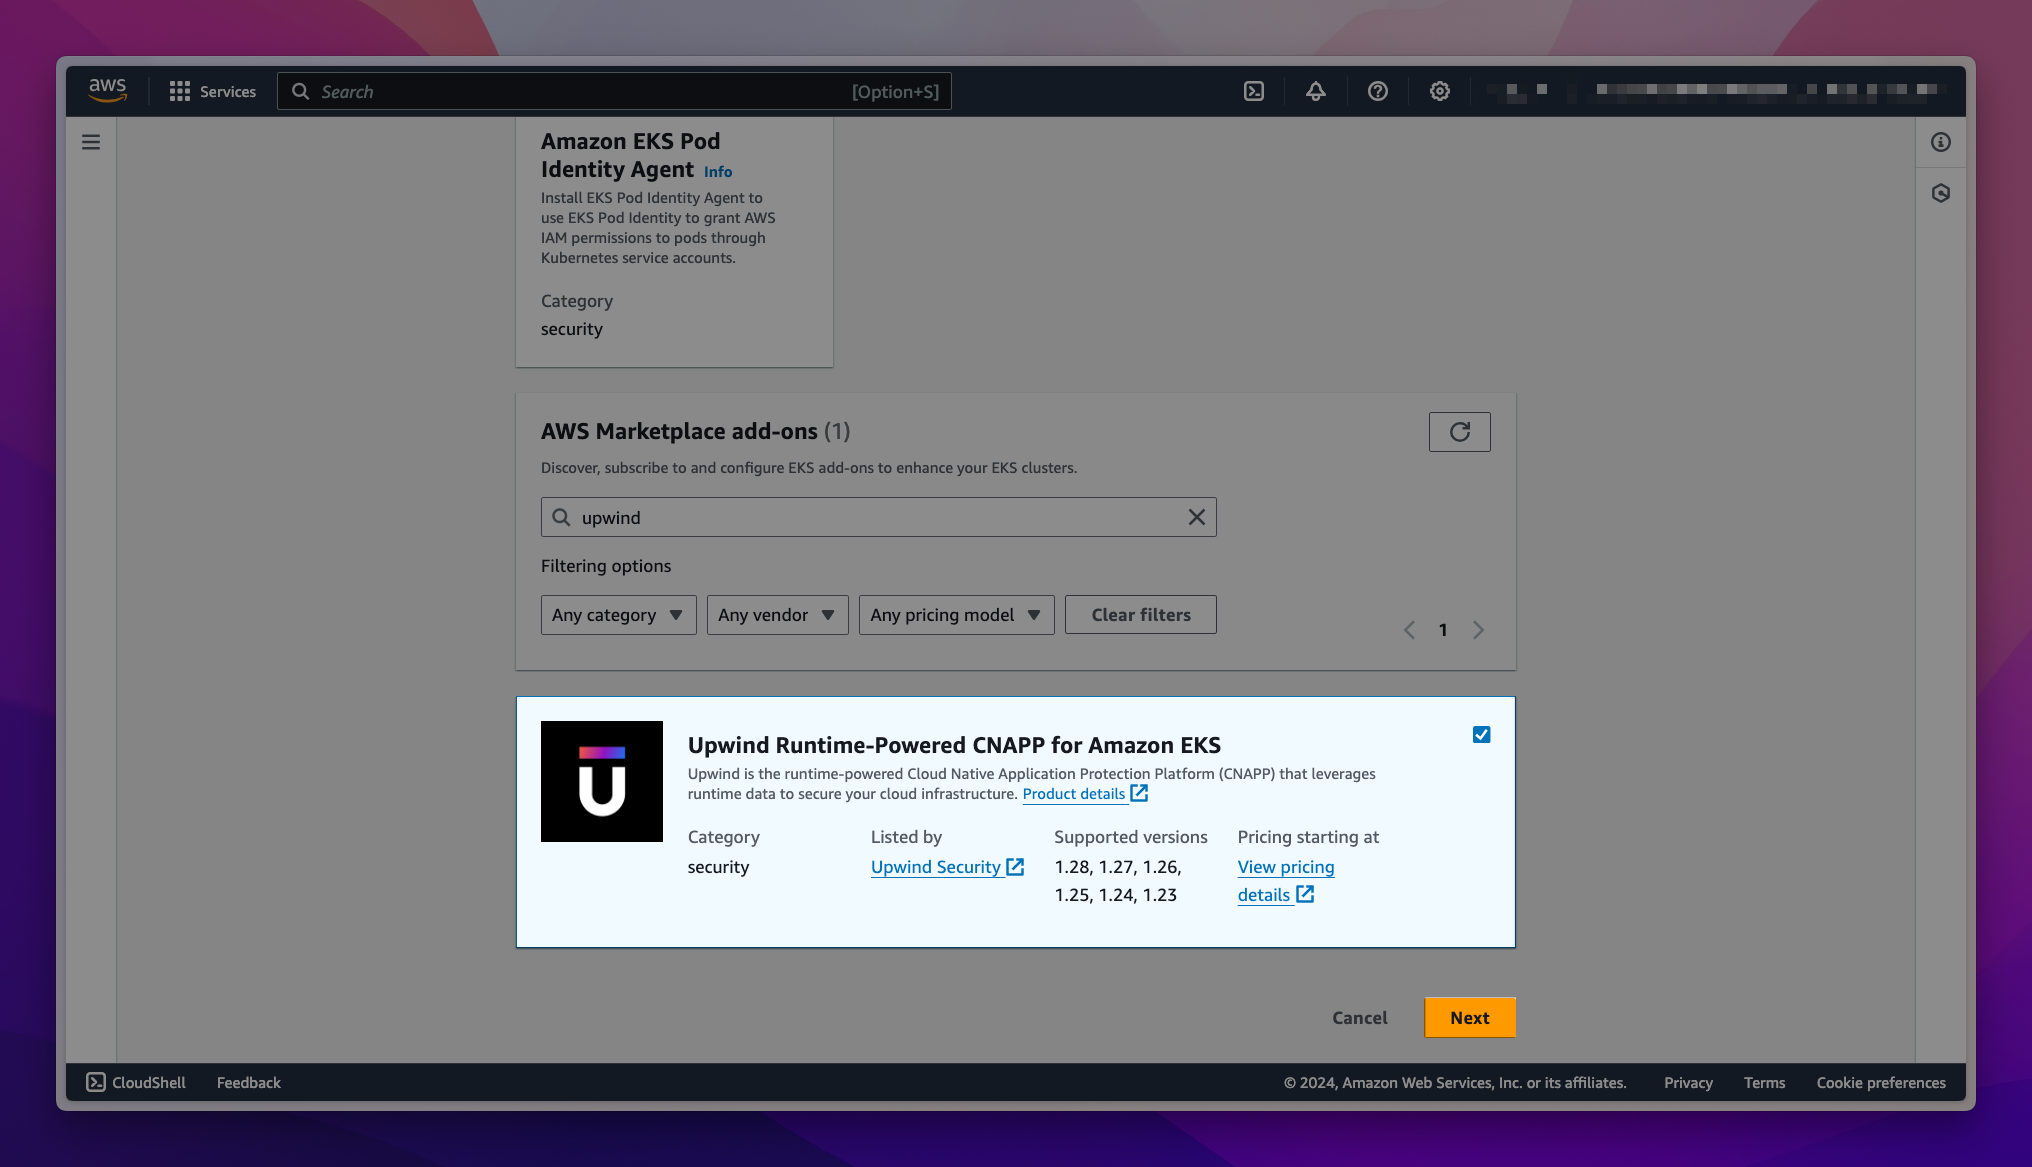Open the info panel icon on right sidebar
This screenshot has width=2032, height=1167.
pos(1941,142)
